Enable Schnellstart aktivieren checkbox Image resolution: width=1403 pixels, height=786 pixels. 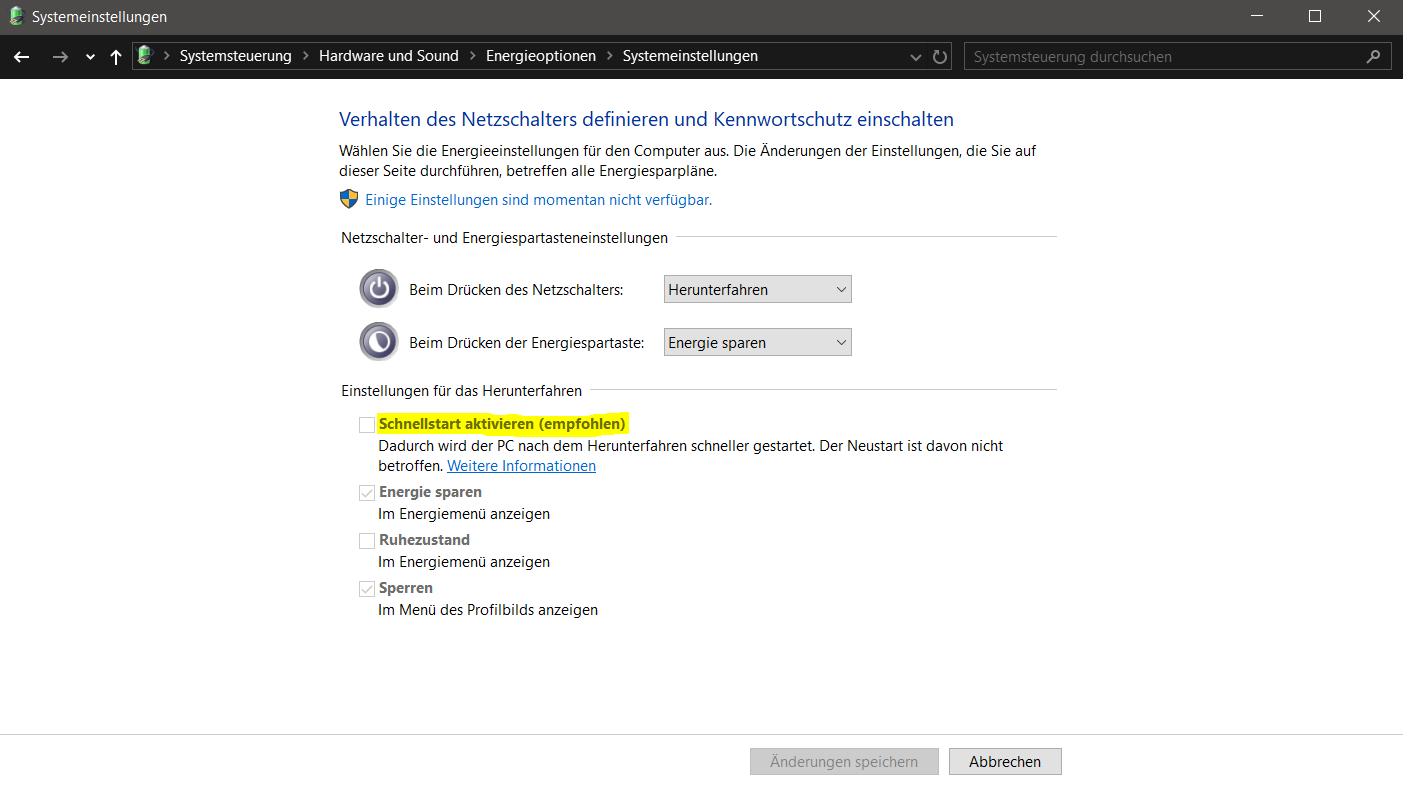(367, 425)
